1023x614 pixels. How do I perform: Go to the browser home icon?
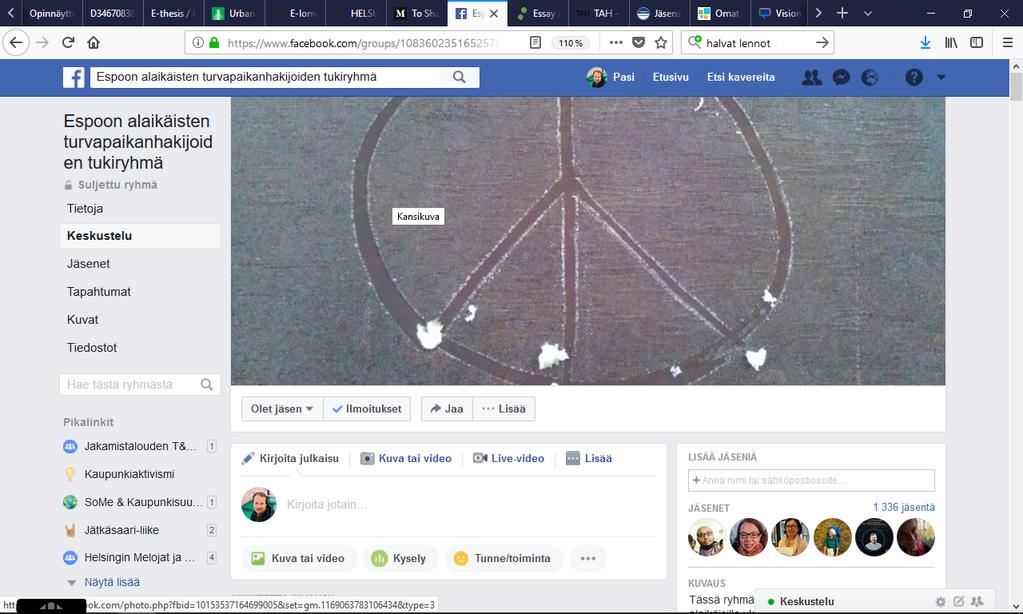click(x=93, y=42)
